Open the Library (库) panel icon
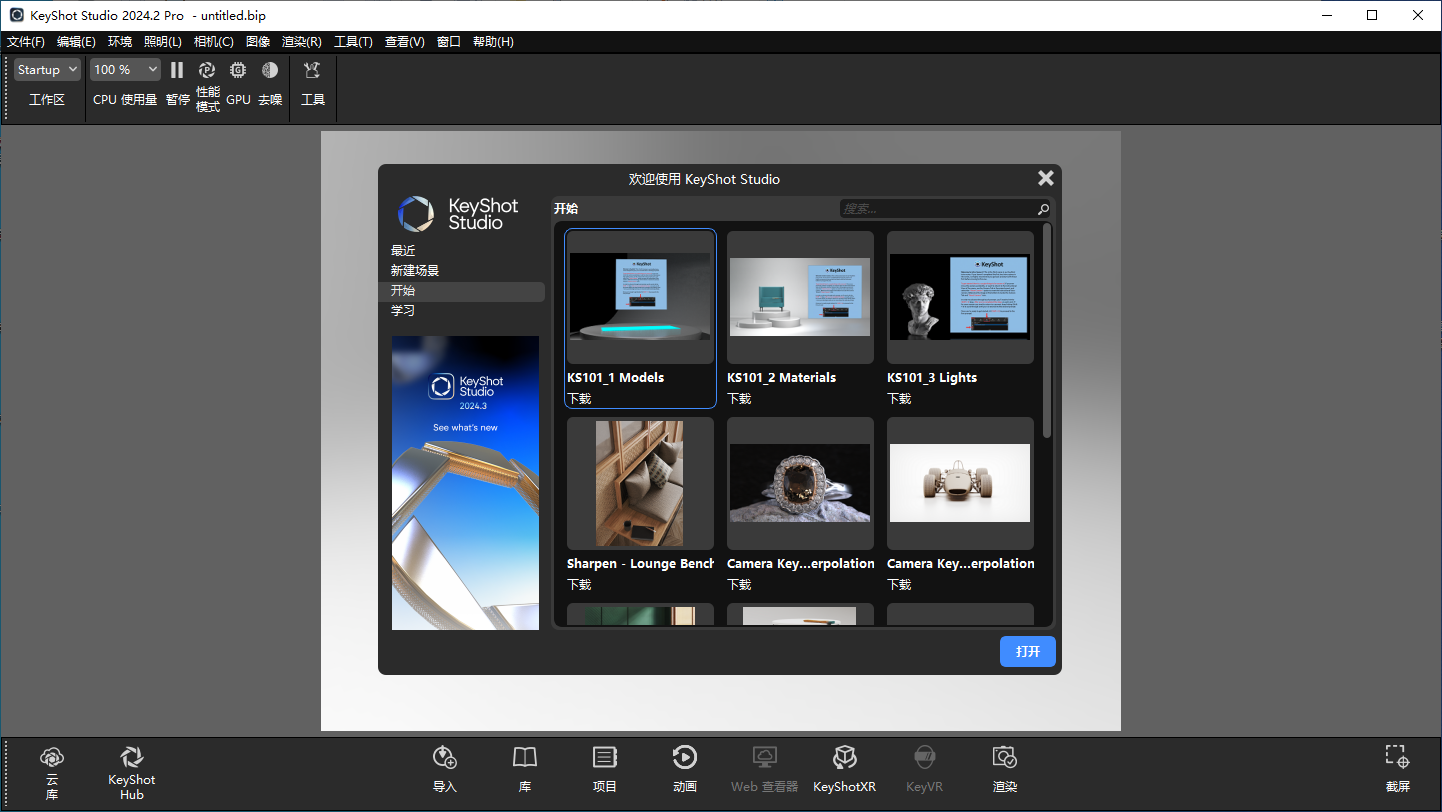Image resolution: width=1442 pixels, height=812 pixels. 525,769
